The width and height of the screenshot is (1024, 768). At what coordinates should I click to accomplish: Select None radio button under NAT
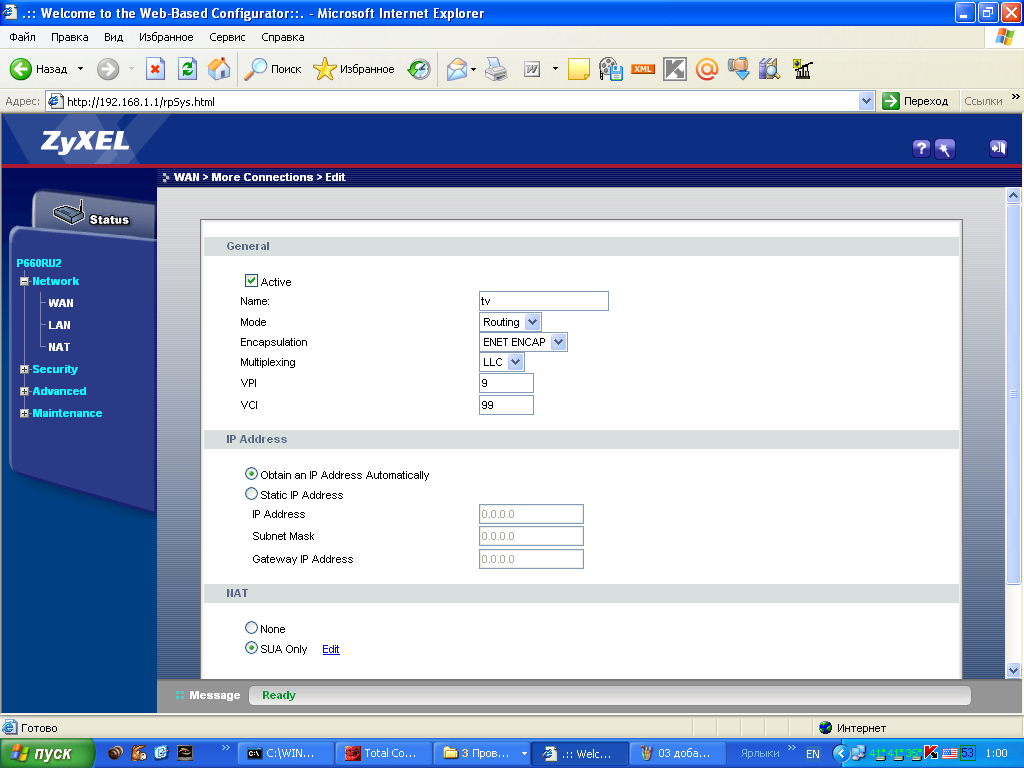click(252, 628)
